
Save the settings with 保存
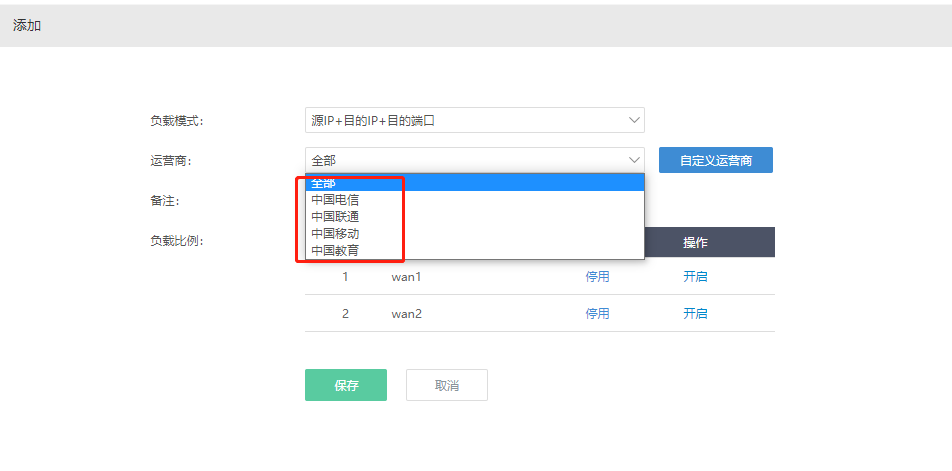tap(346, 385)
